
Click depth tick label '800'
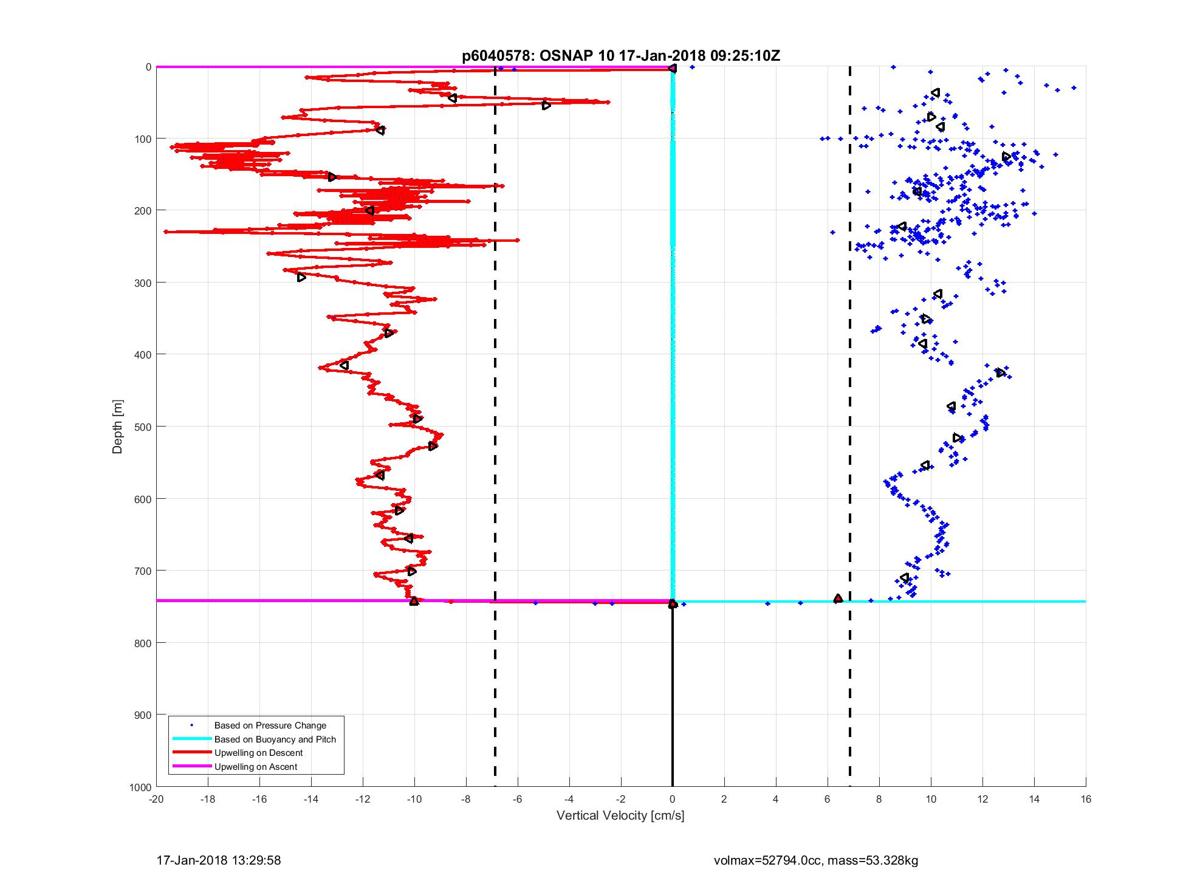point(142,643)
